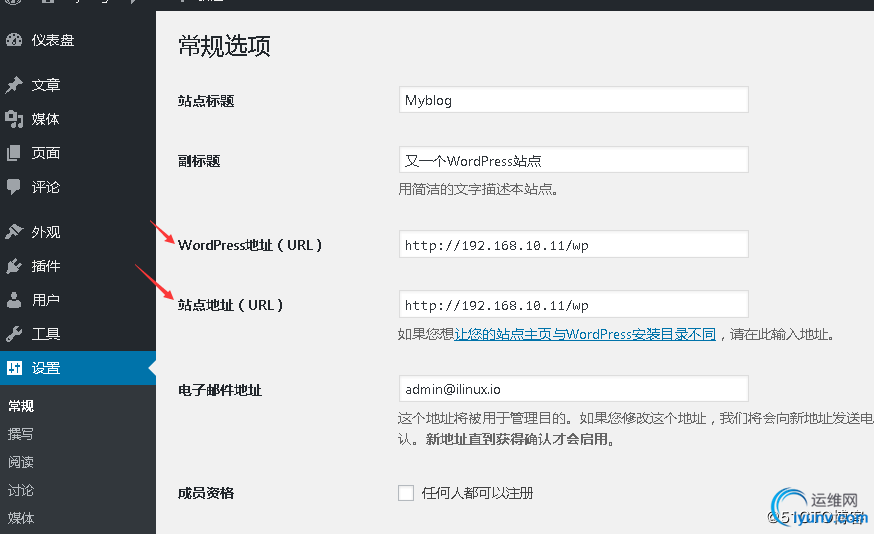Click the Settings sliders icon
Viewport: 874px width, 534px height.
point(14,368)
